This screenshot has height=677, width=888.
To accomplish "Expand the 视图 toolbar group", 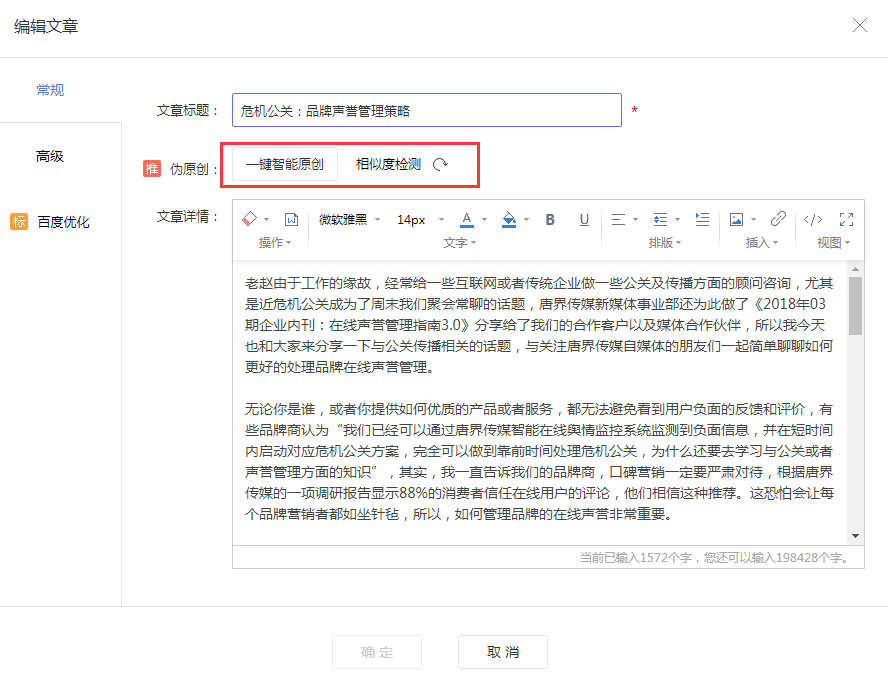I will point(834,242).
